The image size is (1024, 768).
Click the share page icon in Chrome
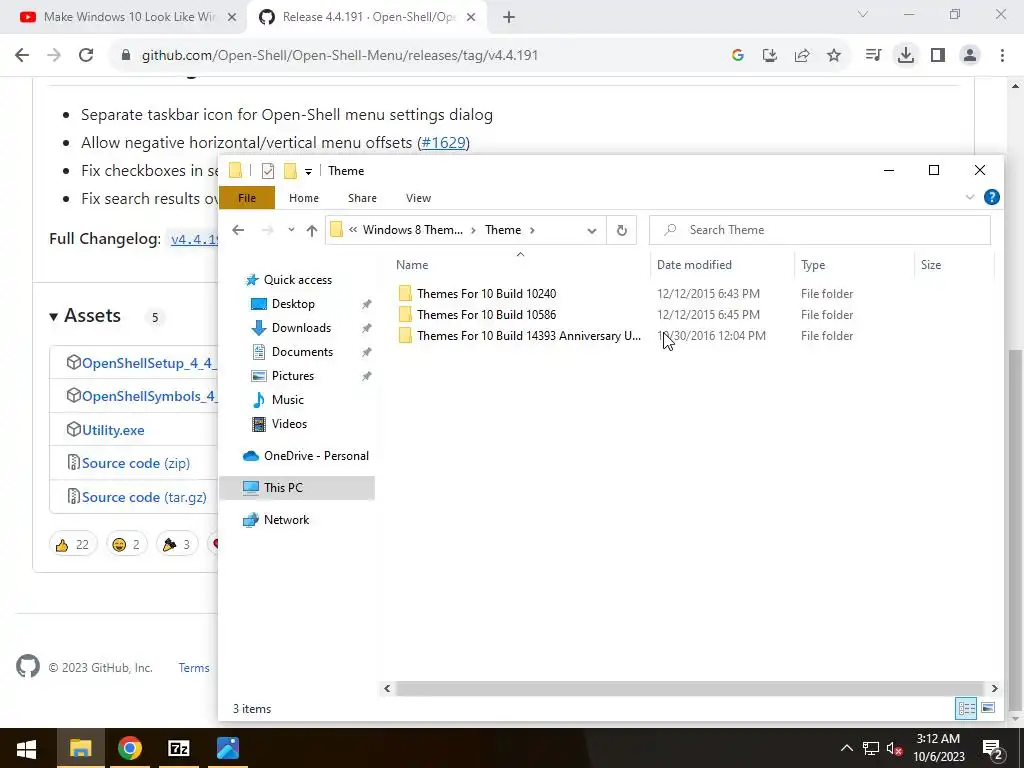tap(802, 56)
